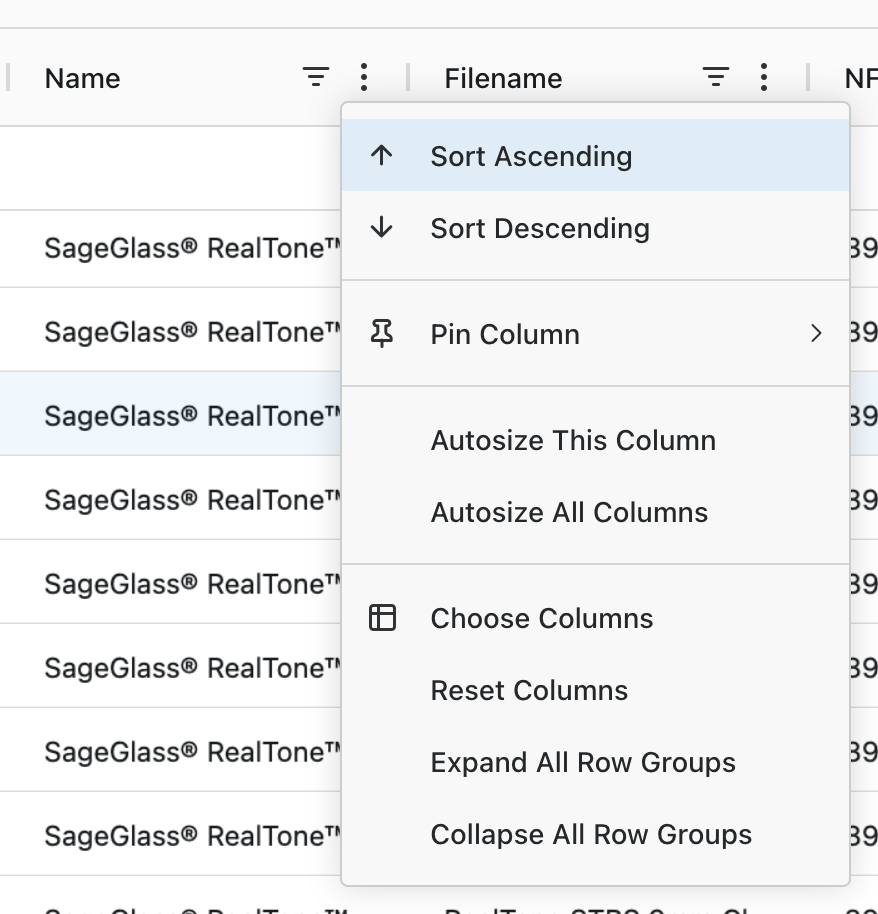The width and height of the screenshot is (878, 914).
Task: Select Sort Descending from the menu
Action: click(595, 227)
